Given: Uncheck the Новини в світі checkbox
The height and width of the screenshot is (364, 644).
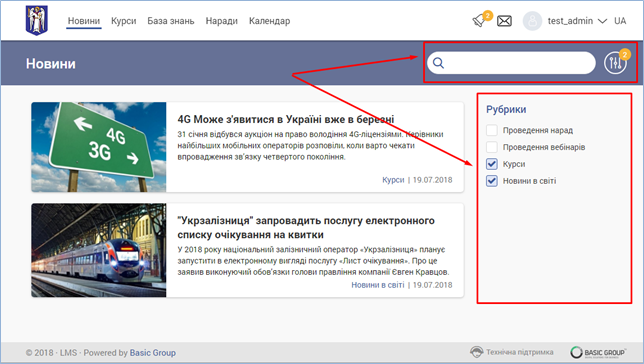Looking at the screenshot, I should [492, 181].
